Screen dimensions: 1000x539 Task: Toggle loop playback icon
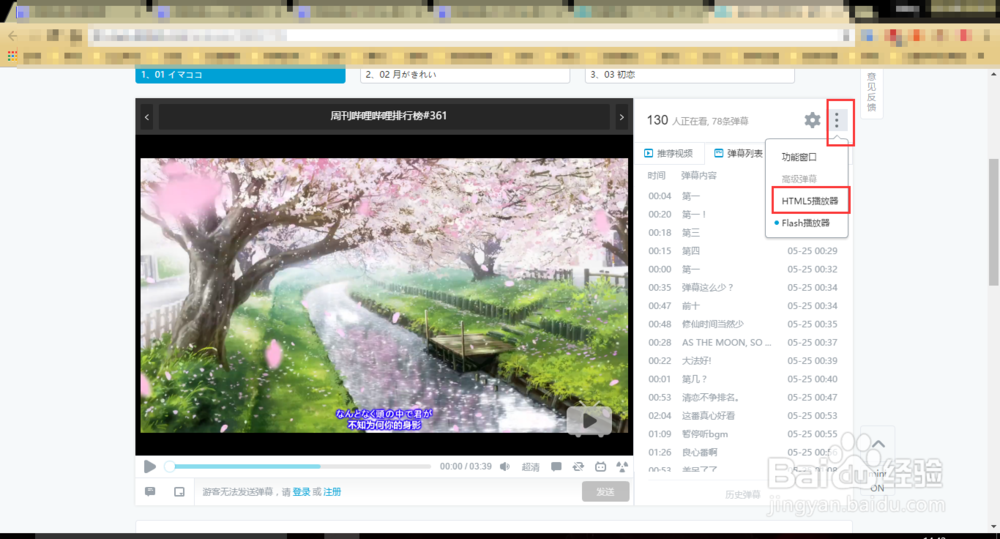pos(578,467)
